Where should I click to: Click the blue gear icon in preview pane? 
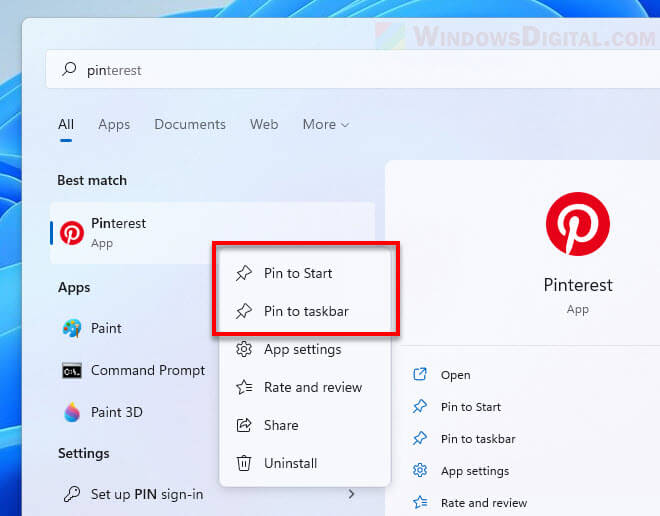click(420, 470)
